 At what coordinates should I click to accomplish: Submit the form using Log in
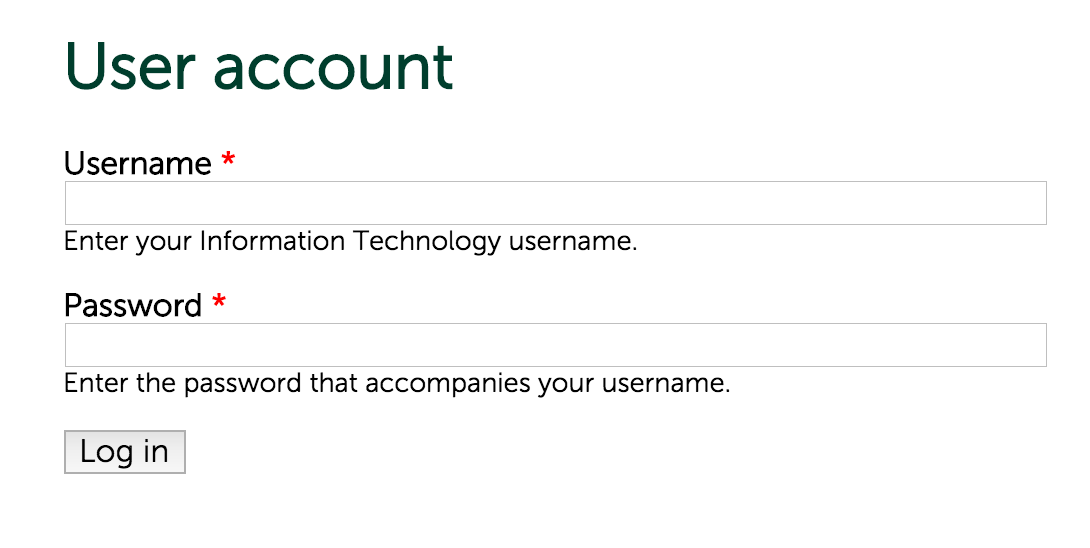(x=124, y=452)
